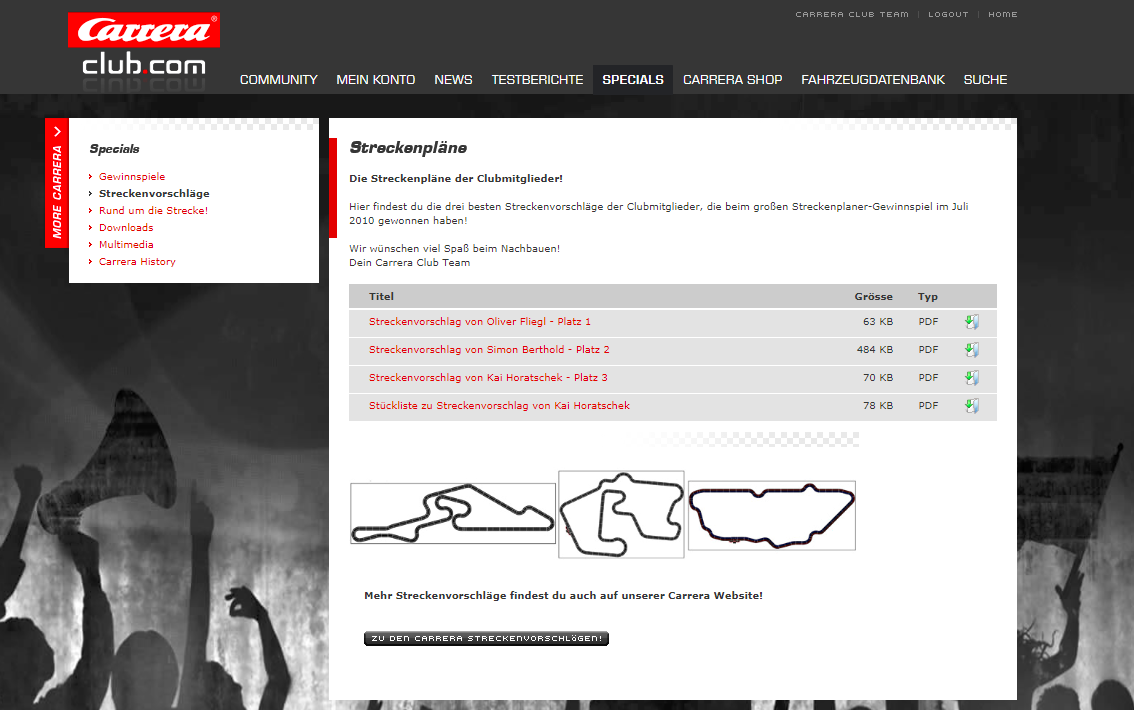Click the Titel column header

coord(381,296)
